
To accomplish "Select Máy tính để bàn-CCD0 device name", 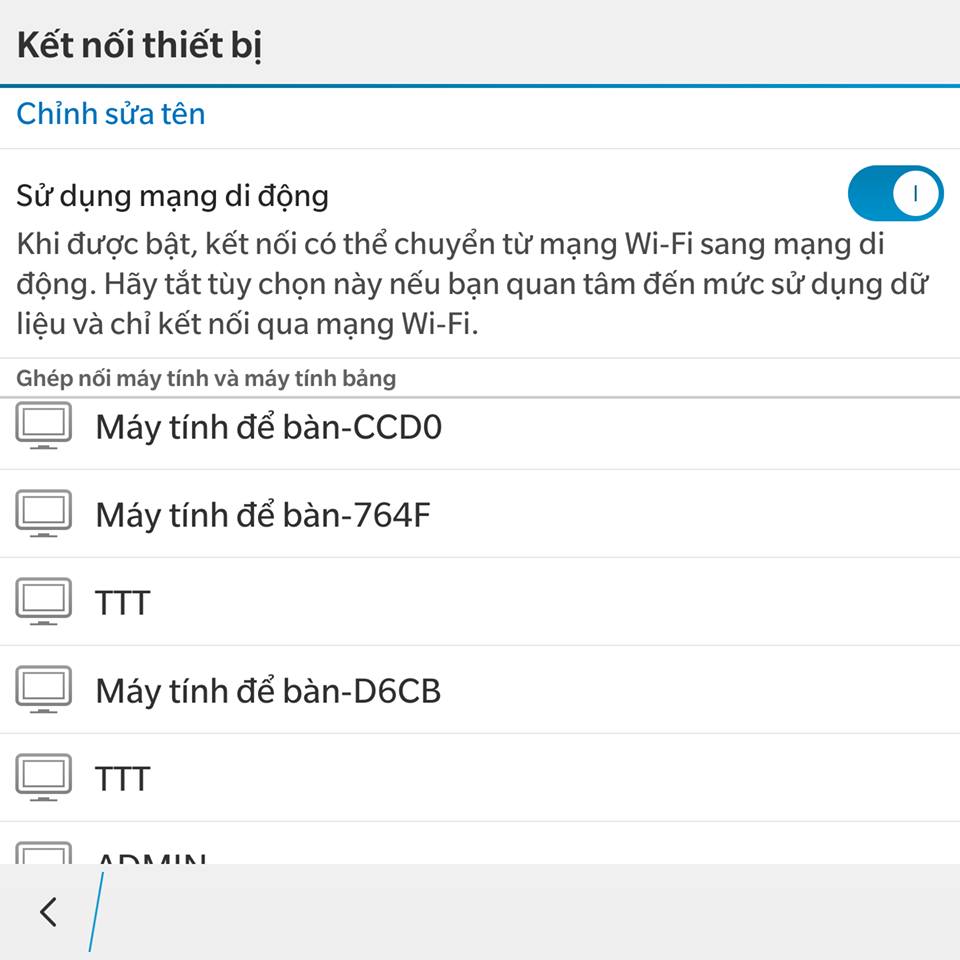I will coord(269,427).
